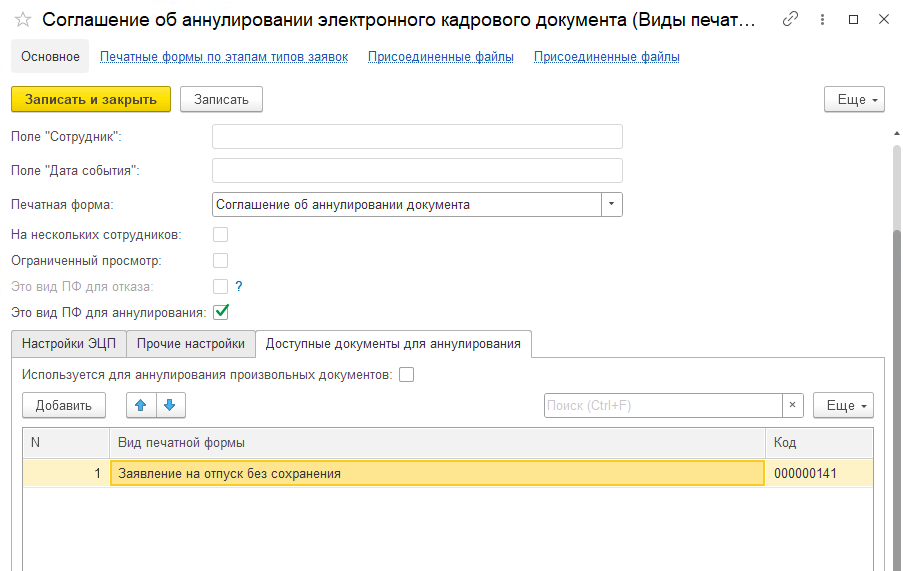903x571 pixels.
Task: Select the Основное section
Action: pos(50,56)
